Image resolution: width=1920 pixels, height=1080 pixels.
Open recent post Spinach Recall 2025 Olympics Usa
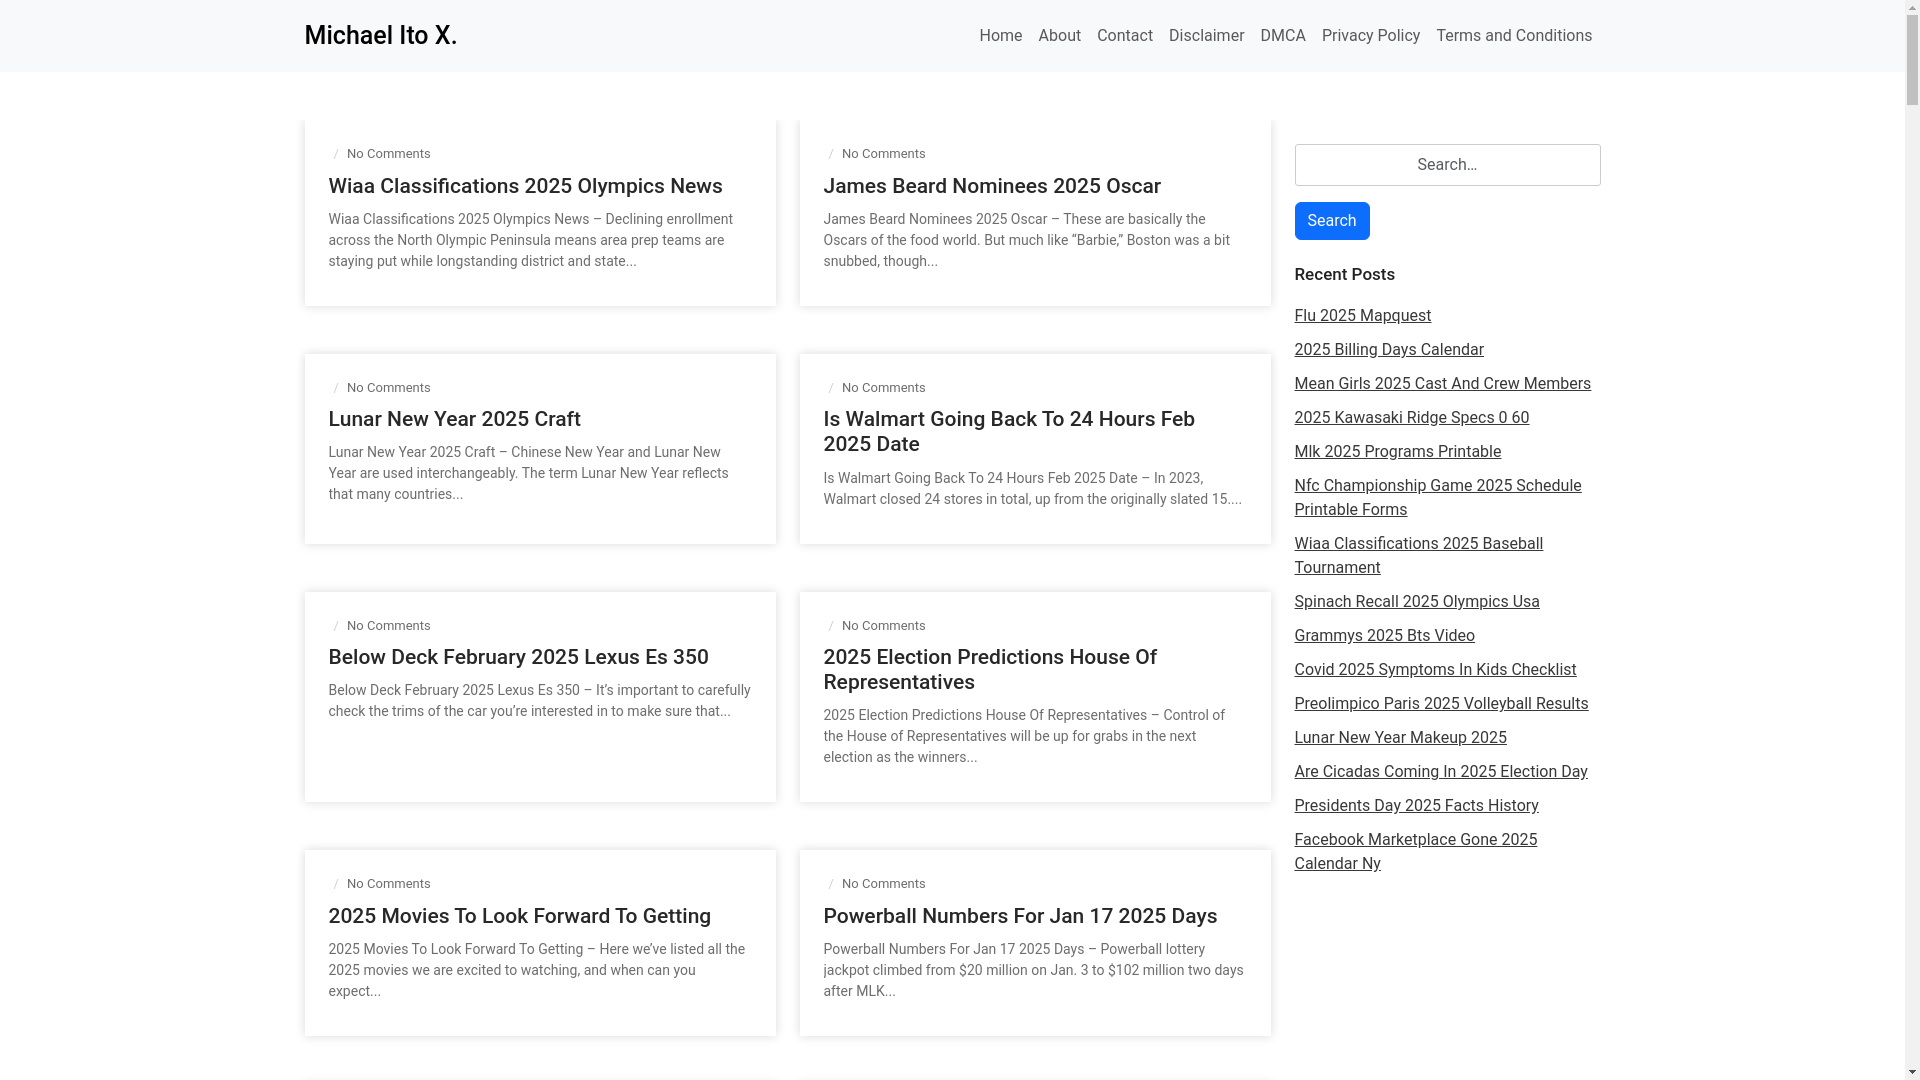tap(1416, 602)
